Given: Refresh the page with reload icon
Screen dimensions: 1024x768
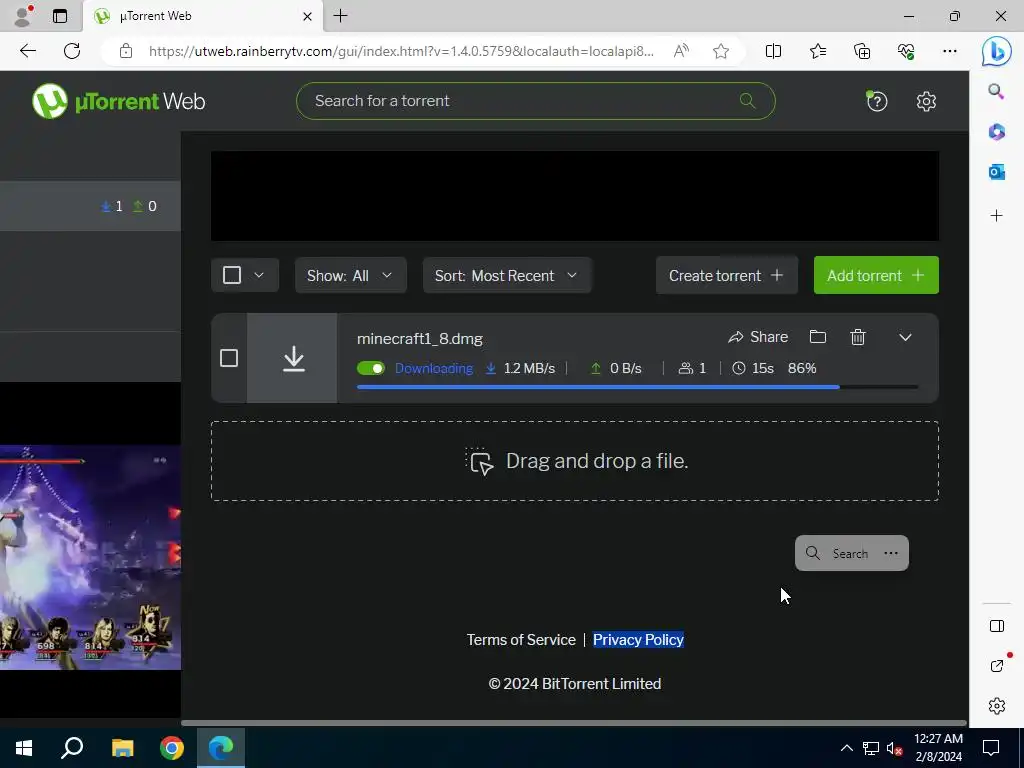Looking at the screenshot, I should 72,51.
